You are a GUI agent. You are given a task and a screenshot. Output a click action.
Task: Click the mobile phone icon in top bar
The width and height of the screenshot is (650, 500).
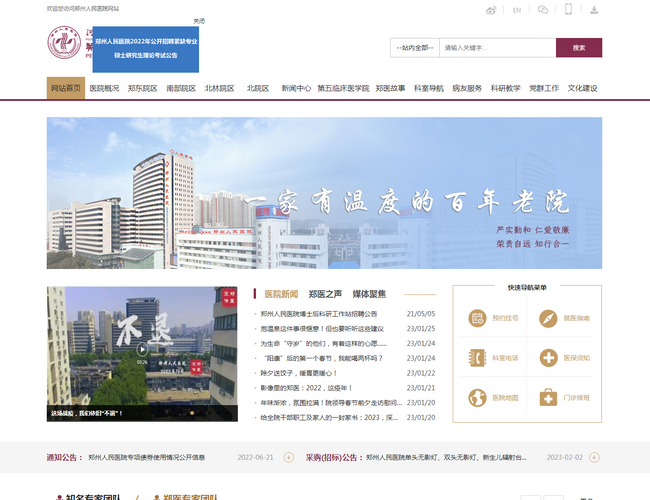click(x=568, y=9)
